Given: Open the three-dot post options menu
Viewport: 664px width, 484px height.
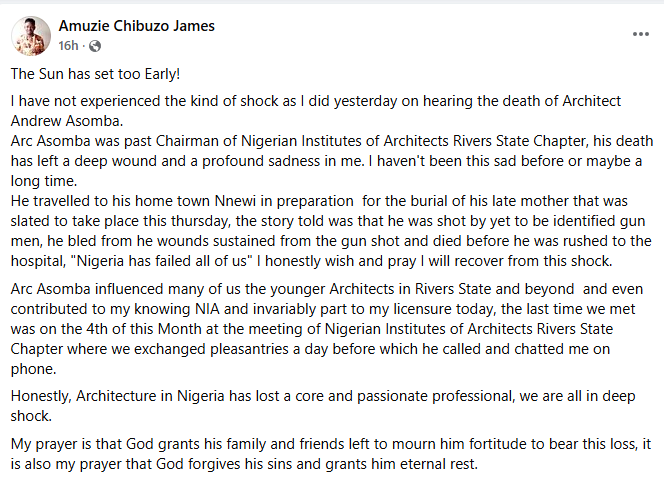Looking at the screenshot, I should [640, 34].
